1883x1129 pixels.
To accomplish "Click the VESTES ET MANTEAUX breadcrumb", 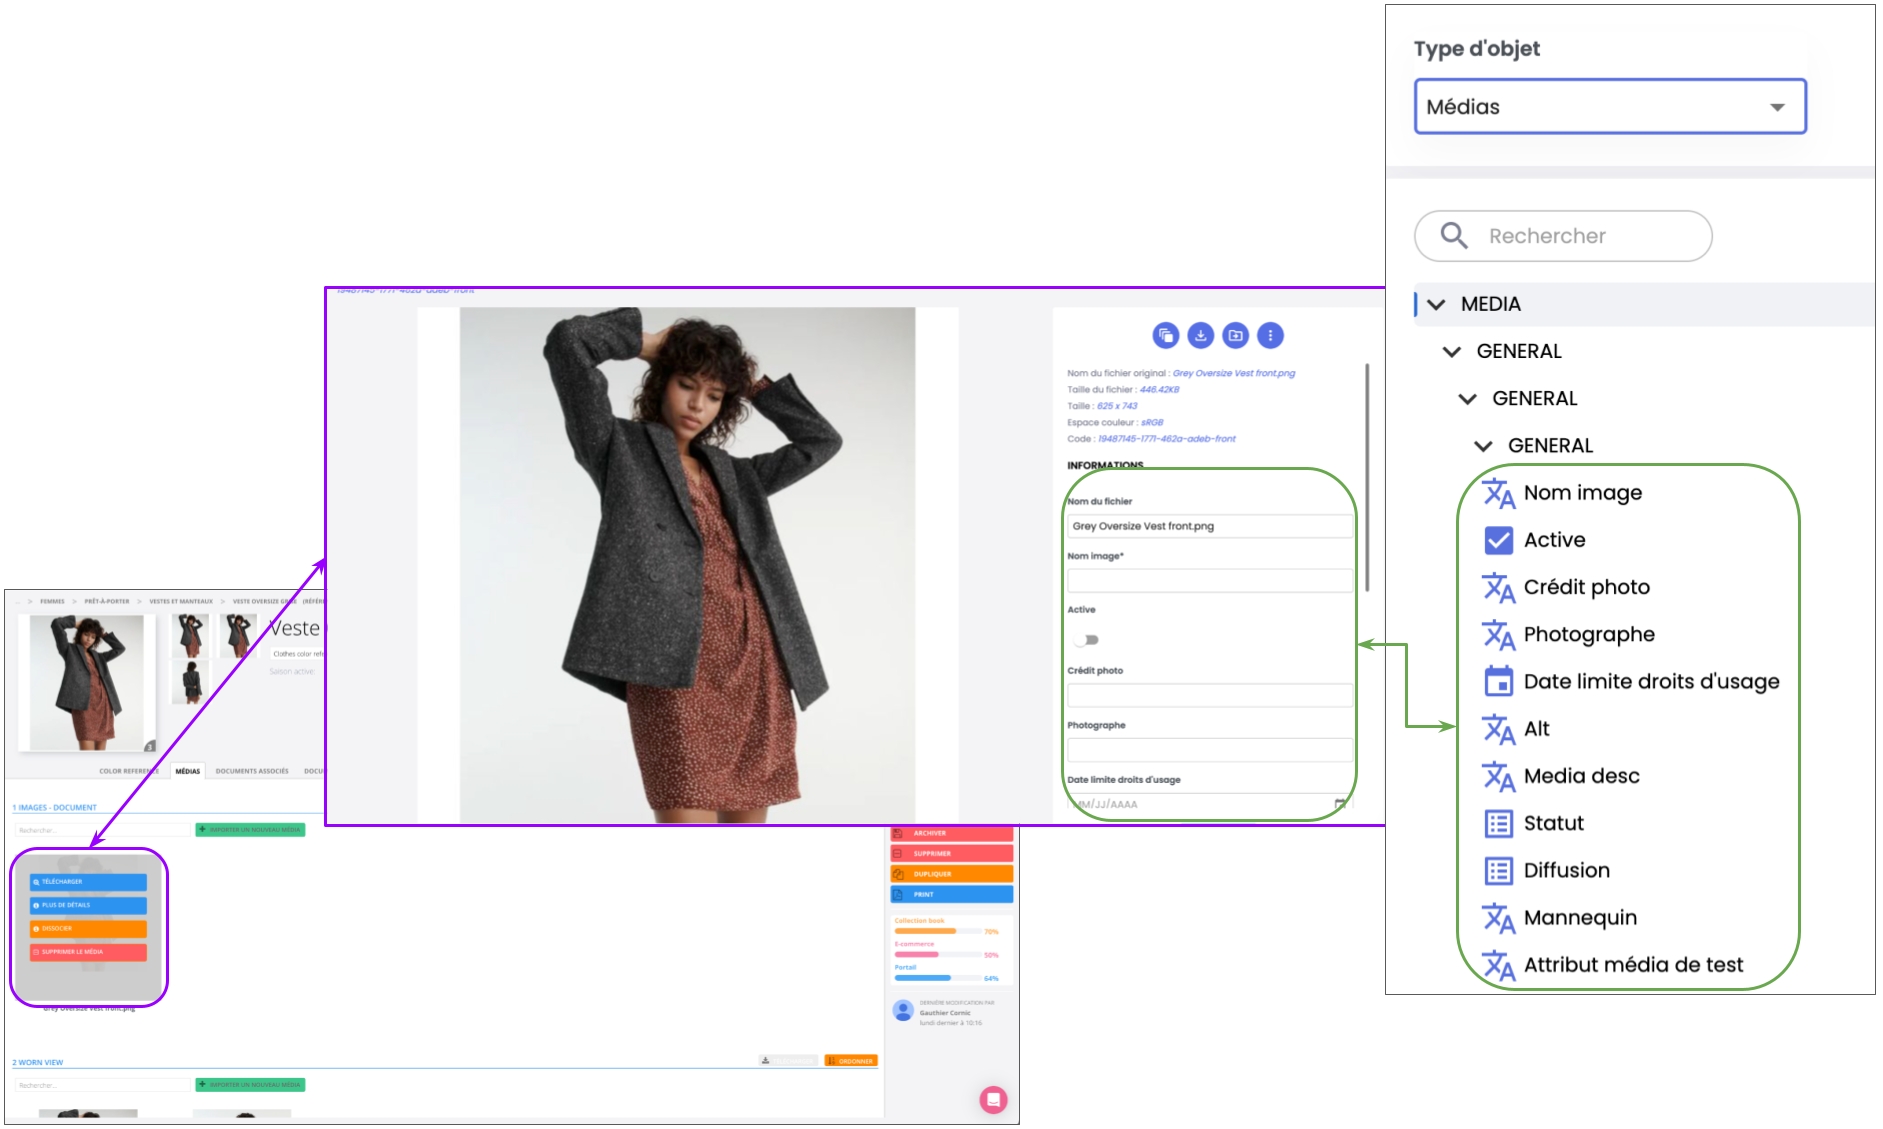I will [181, 601].
